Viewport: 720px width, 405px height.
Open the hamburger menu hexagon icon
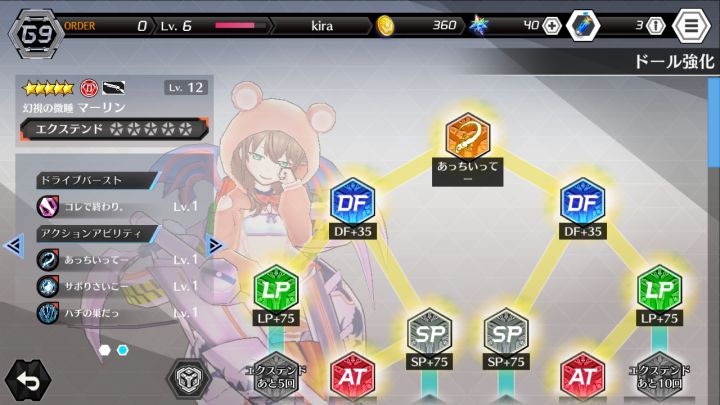pos(691,25)
